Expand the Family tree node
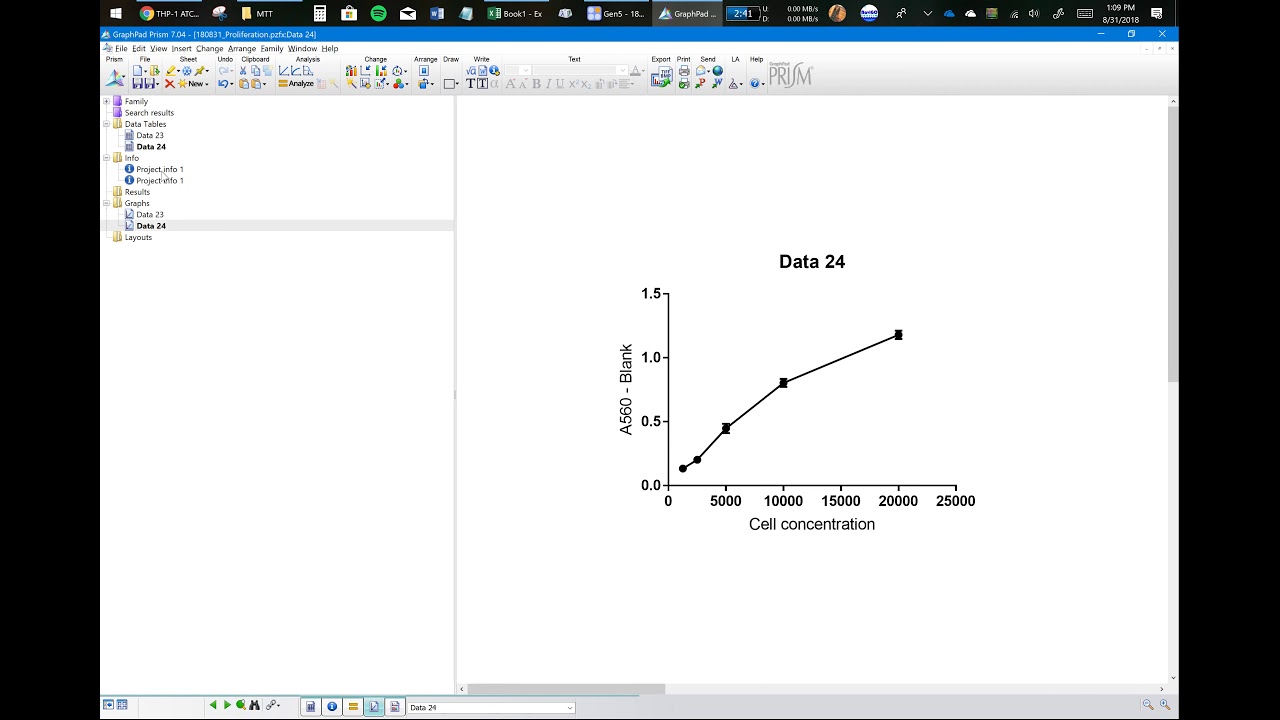1280x720 pixels. coord(106,101)
